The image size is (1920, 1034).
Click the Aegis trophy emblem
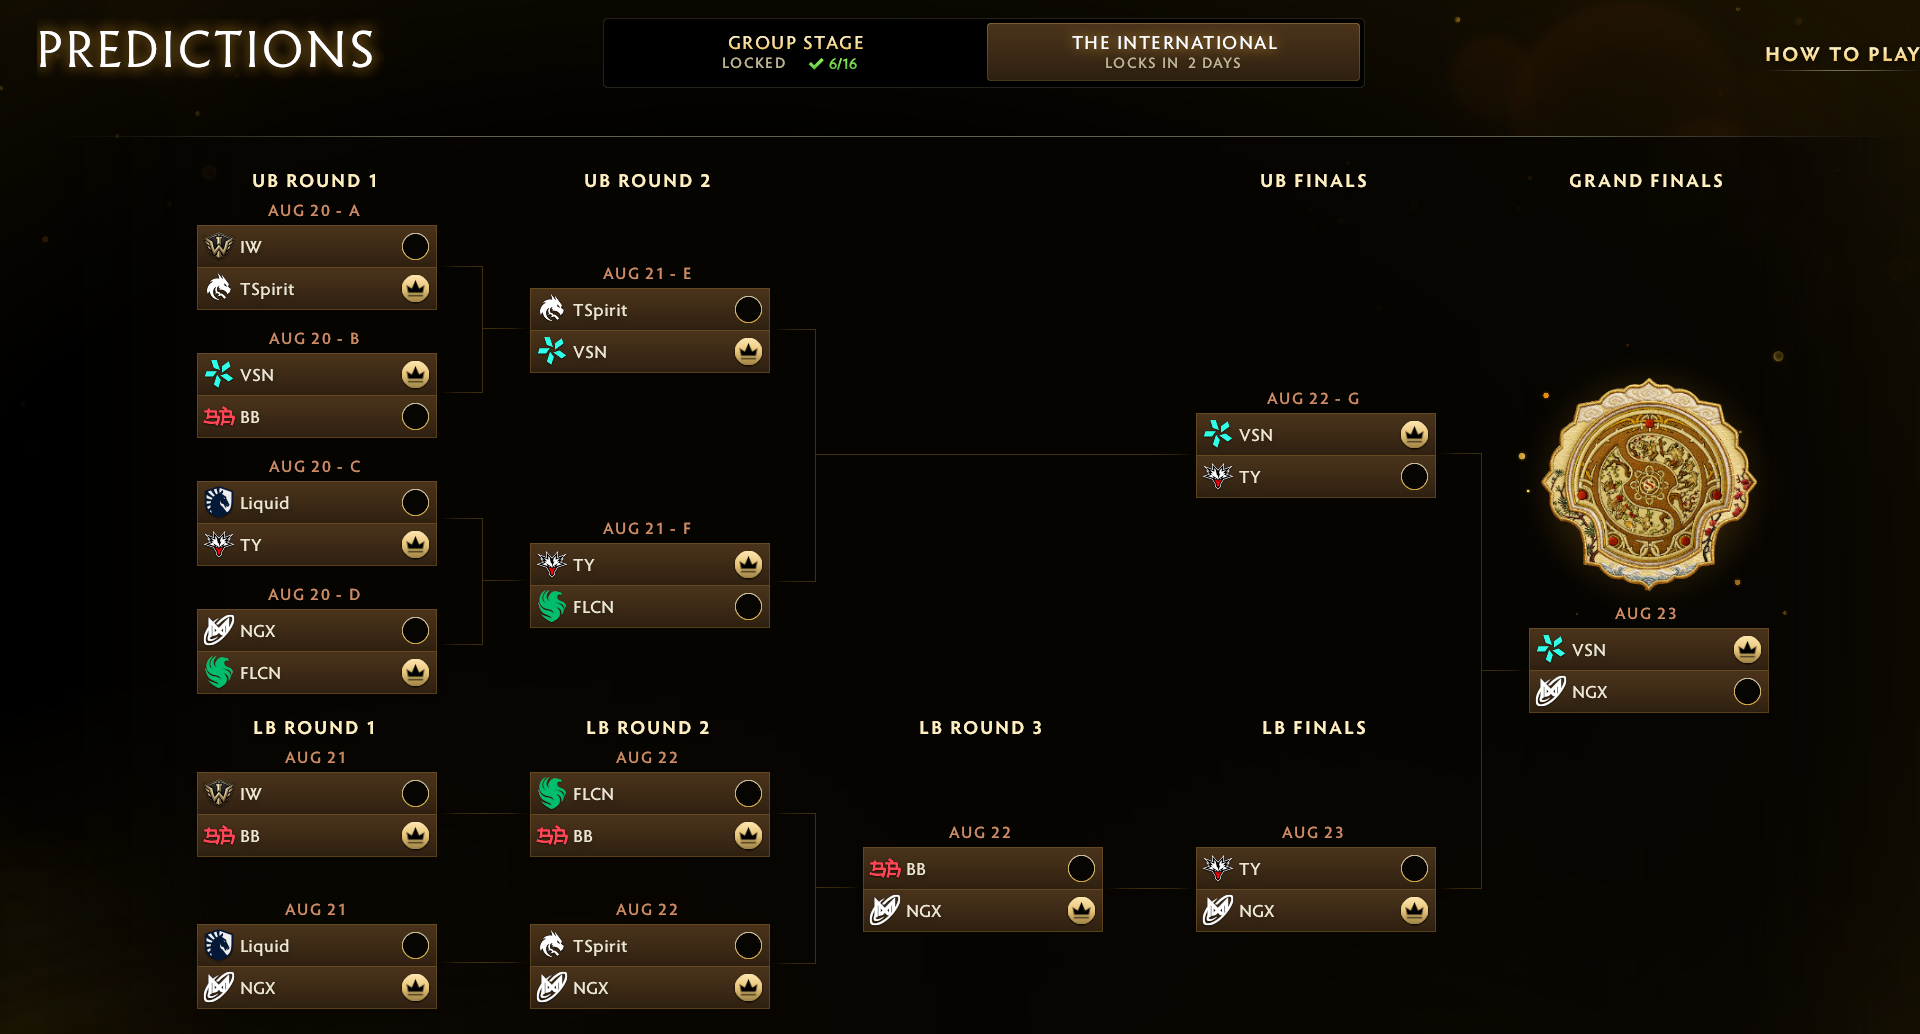click(1648, 484)
